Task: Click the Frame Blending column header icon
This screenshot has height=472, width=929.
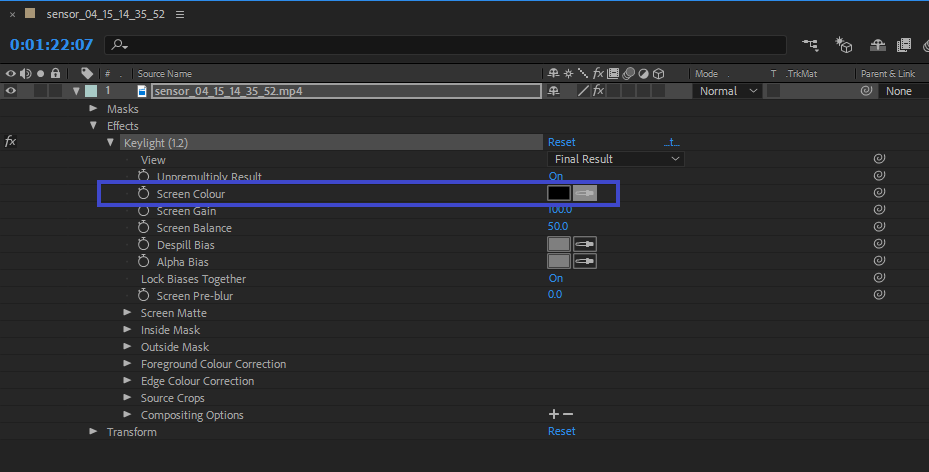Action: (x=613, y=73)
